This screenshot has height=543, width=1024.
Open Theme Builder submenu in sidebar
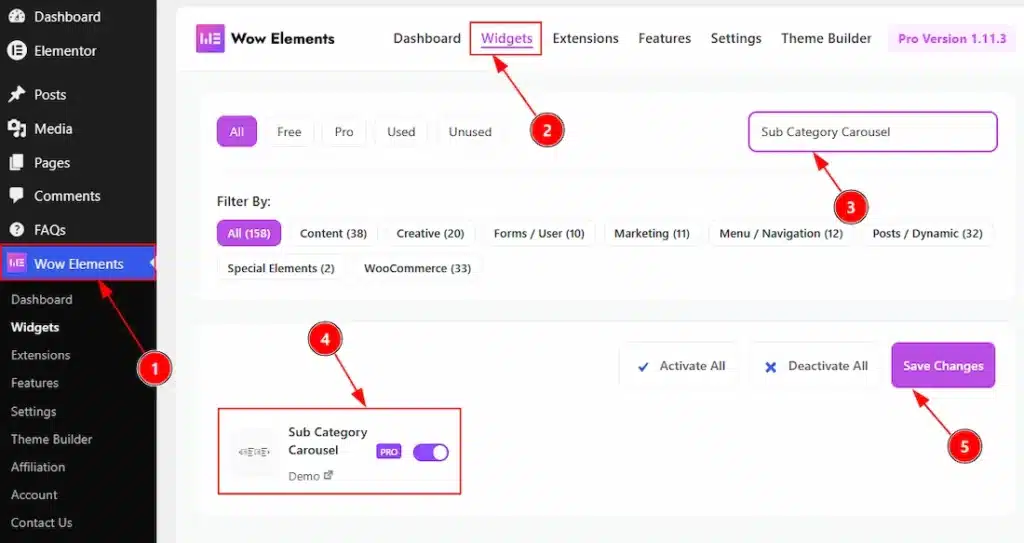[52, 439]
